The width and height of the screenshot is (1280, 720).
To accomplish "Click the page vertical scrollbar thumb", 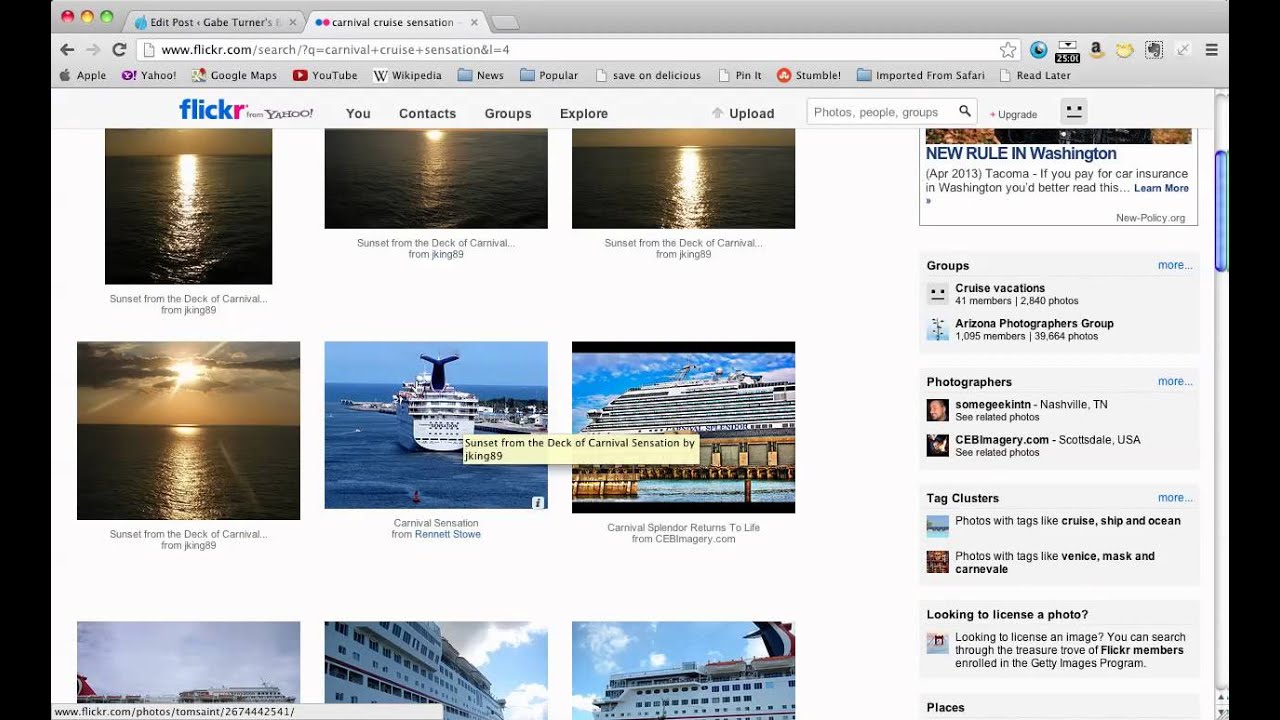I will [x=1220, y=210].
